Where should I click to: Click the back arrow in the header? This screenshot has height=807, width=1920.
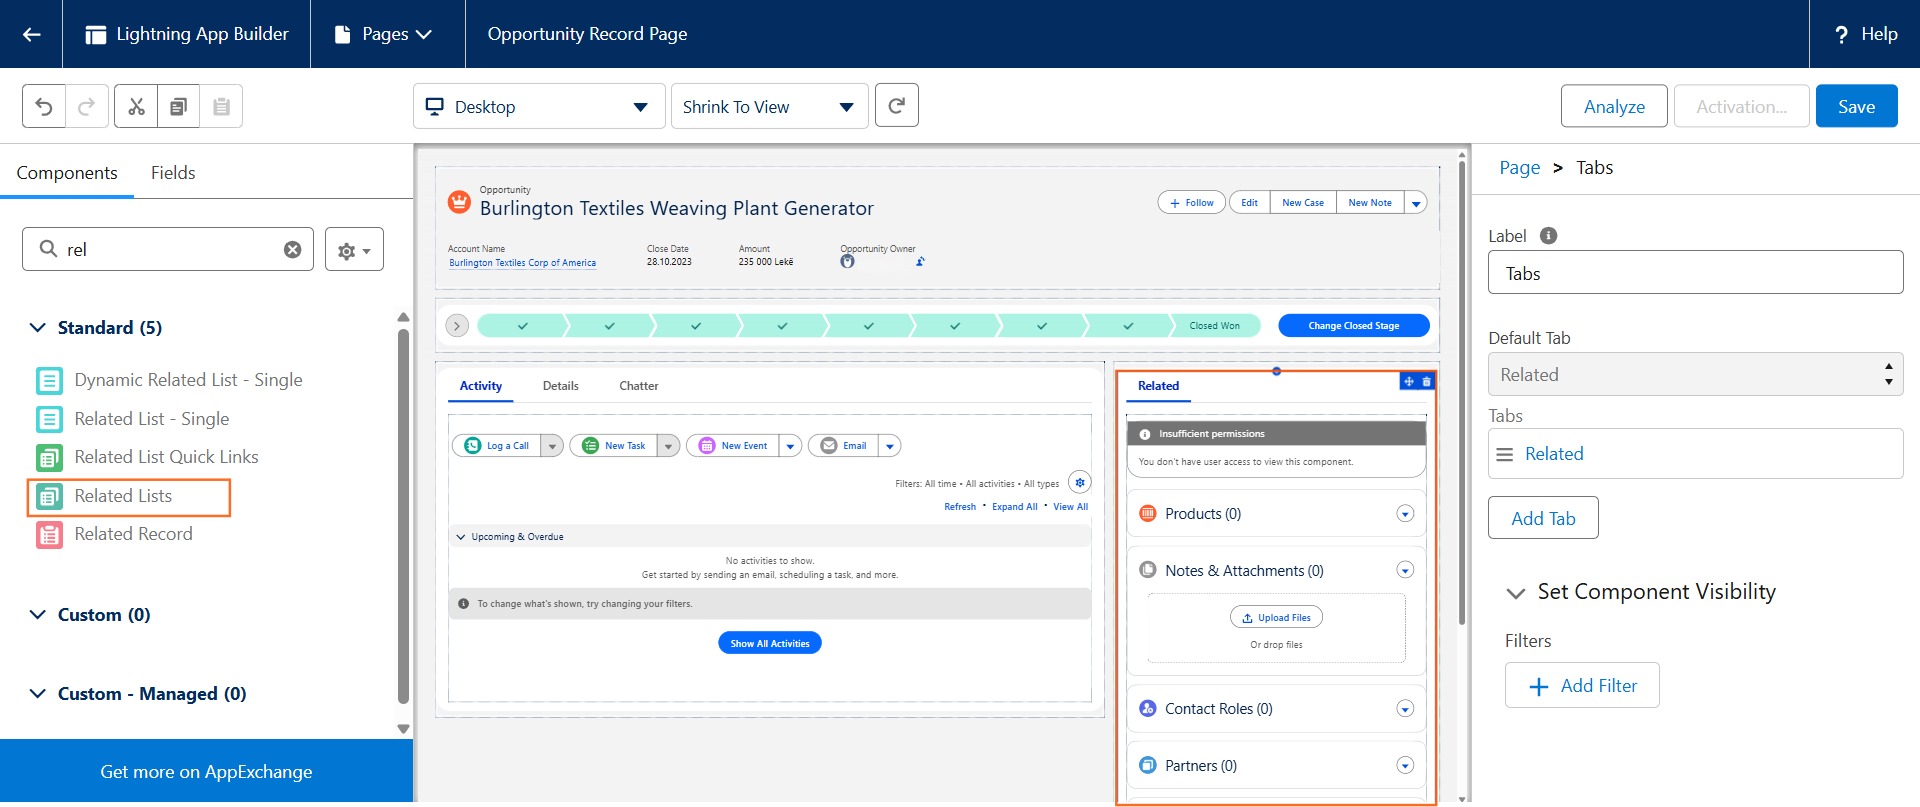[31, 34]
